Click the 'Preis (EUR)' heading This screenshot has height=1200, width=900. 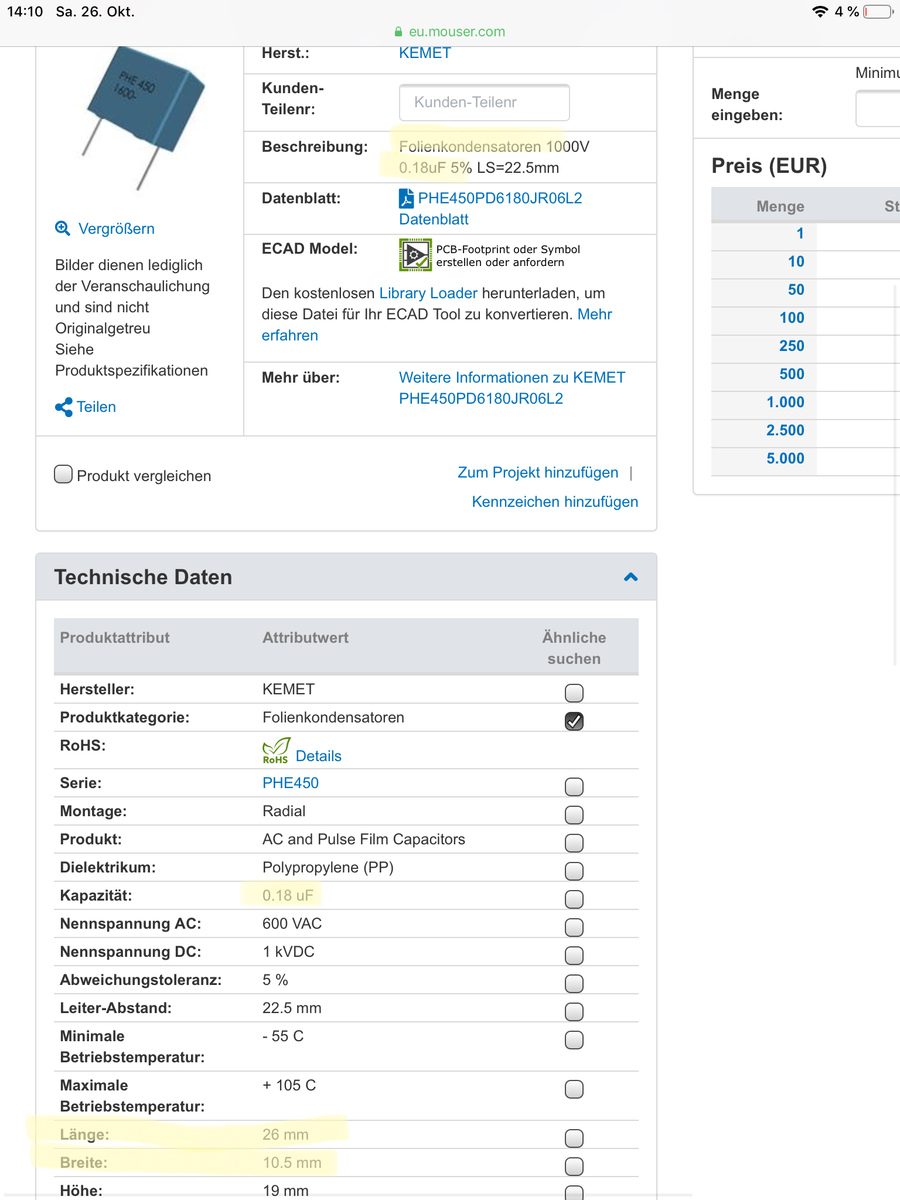[x=769, y=166]
